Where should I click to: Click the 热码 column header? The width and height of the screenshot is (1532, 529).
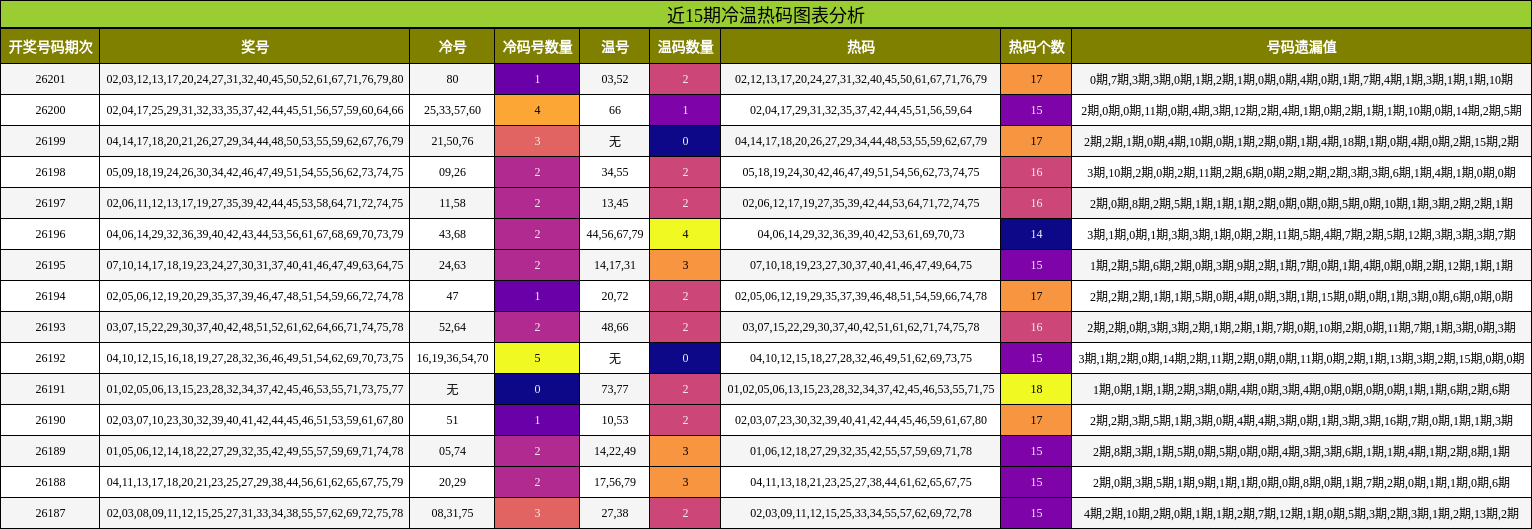click(861, 47)
